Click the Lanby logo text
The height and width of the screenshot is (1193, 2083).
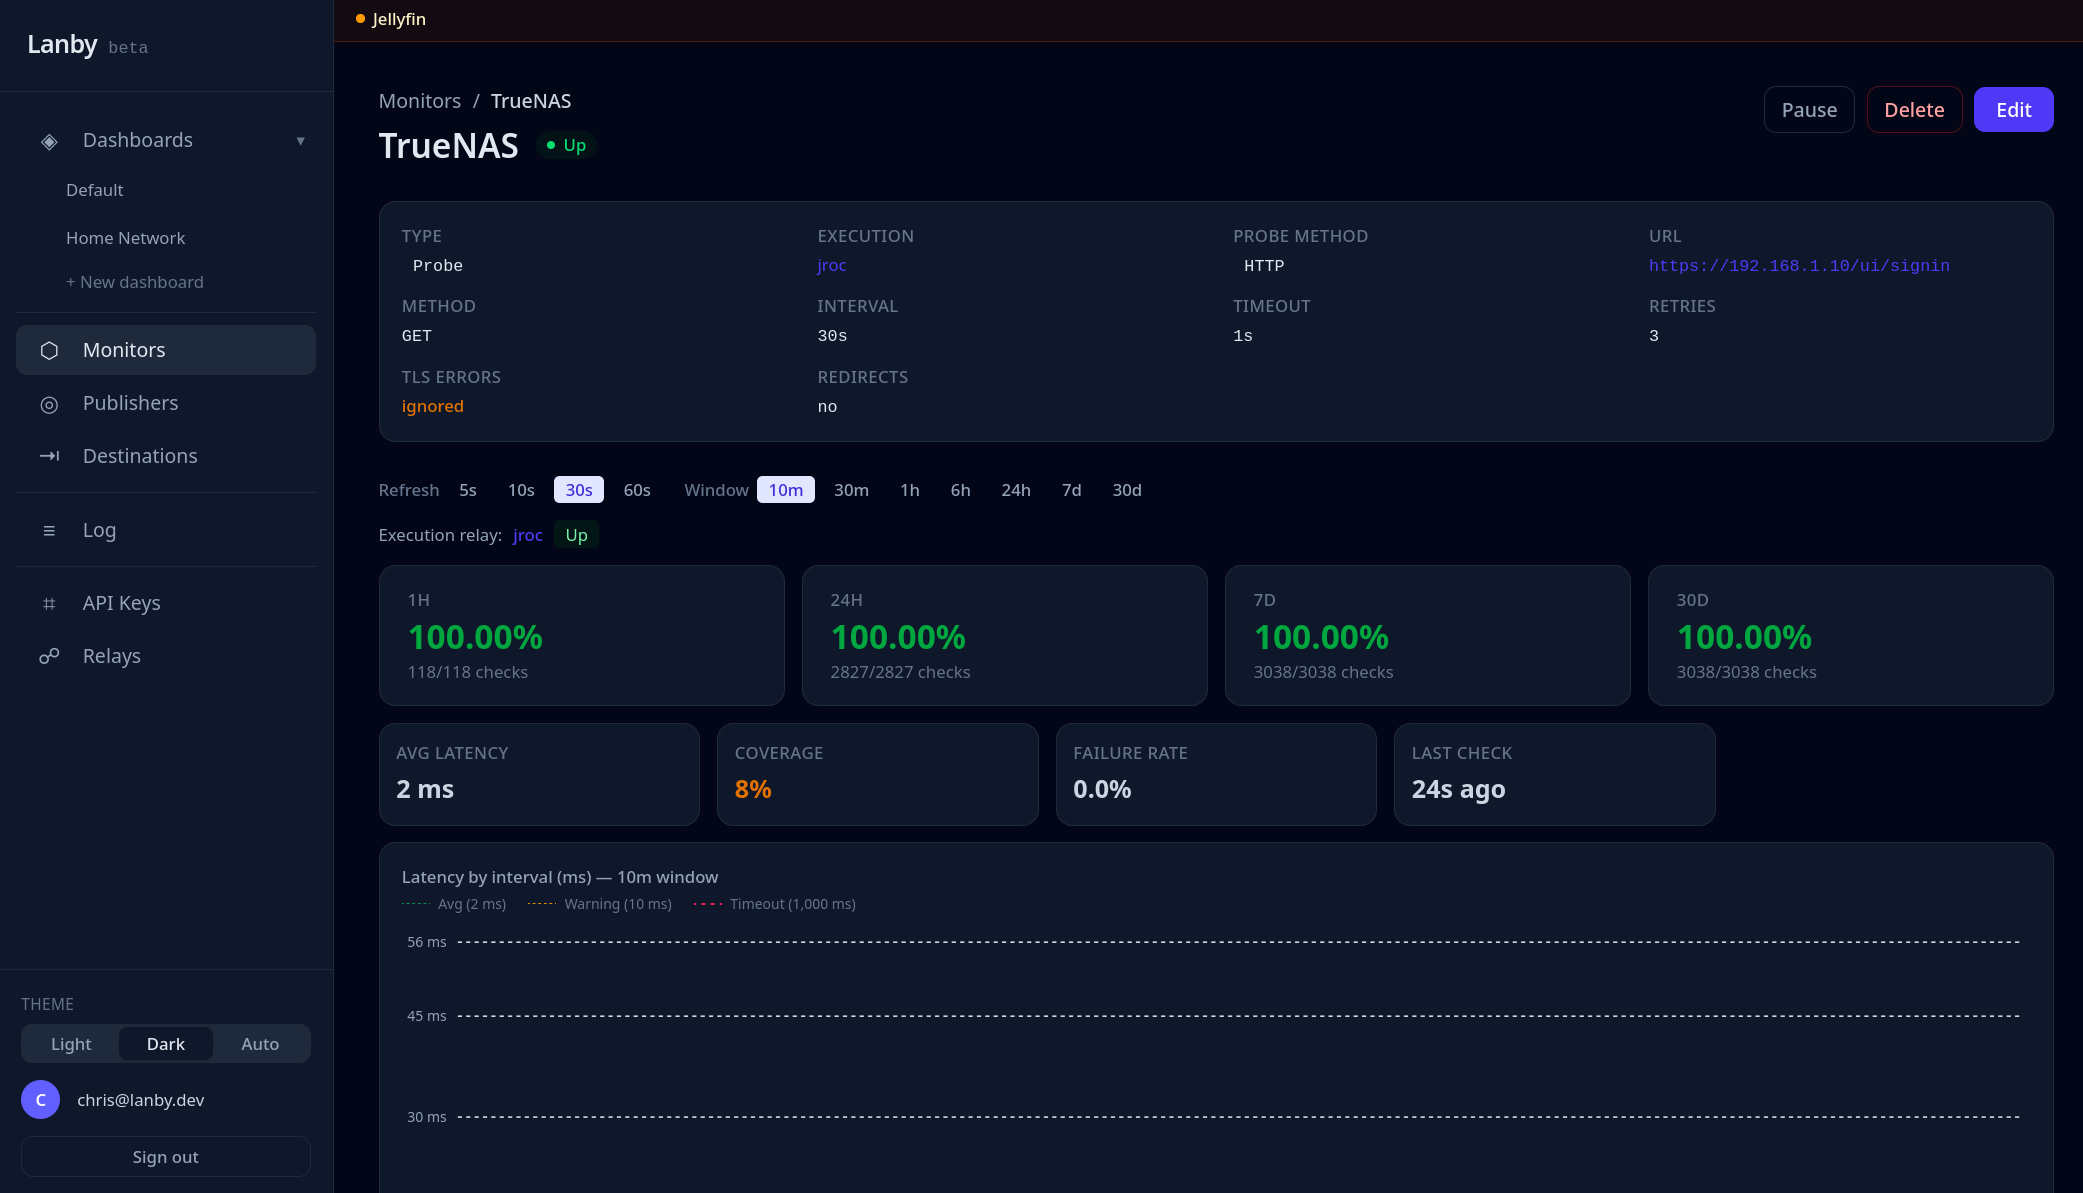coord(62,45)
